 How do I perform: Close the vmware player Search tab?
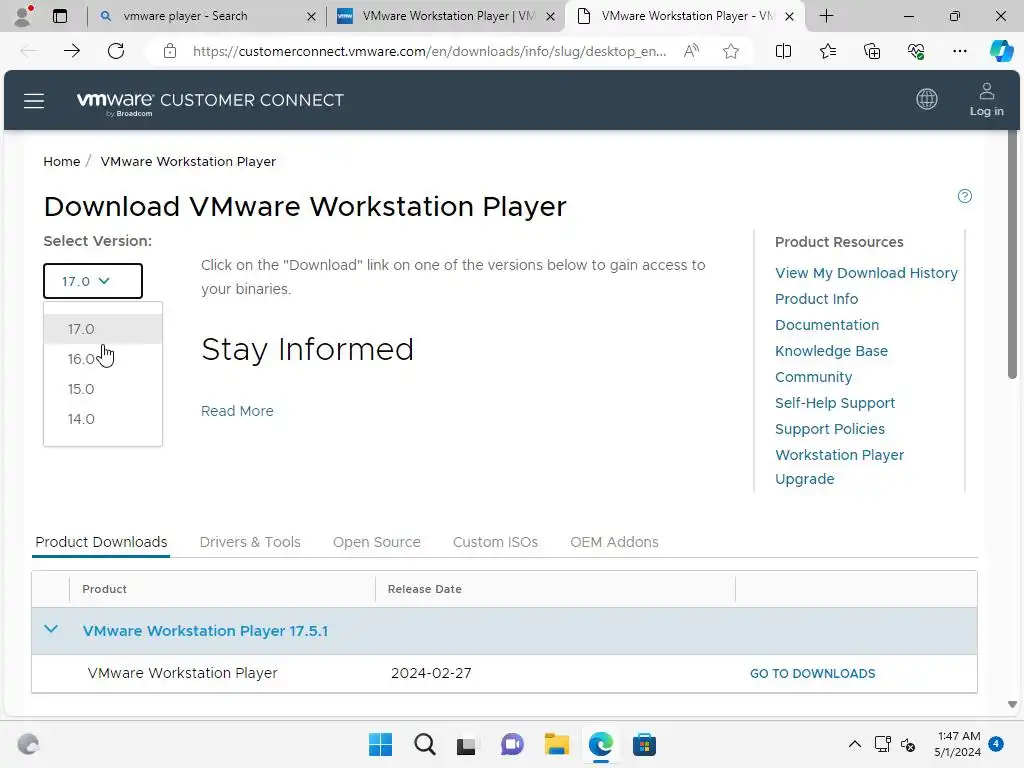pyautogui.click(x=312, y=16)
